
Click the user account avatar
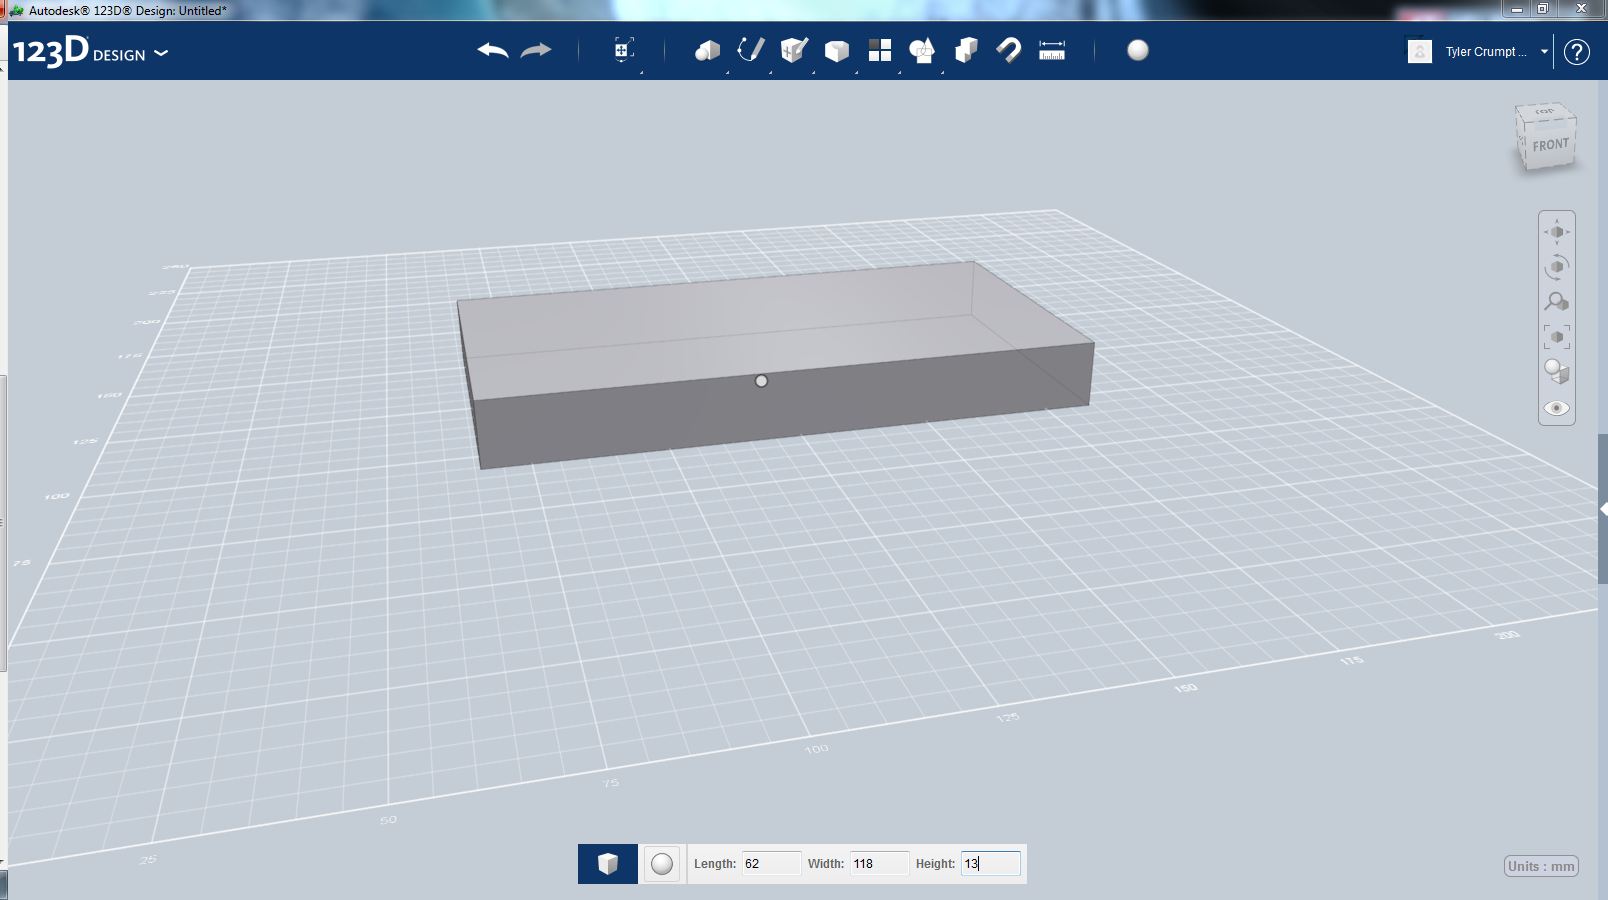point(1420,51)
